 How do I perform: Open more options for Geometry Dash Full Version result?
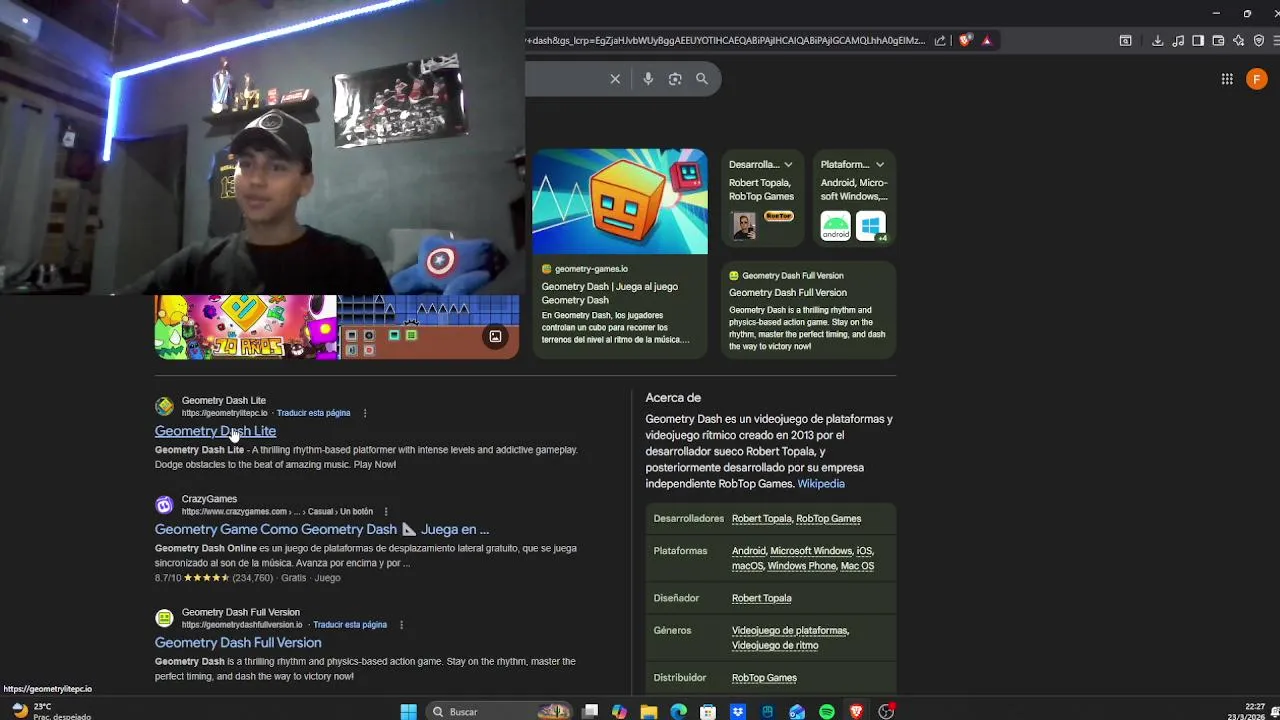click(x=401, y=625)
